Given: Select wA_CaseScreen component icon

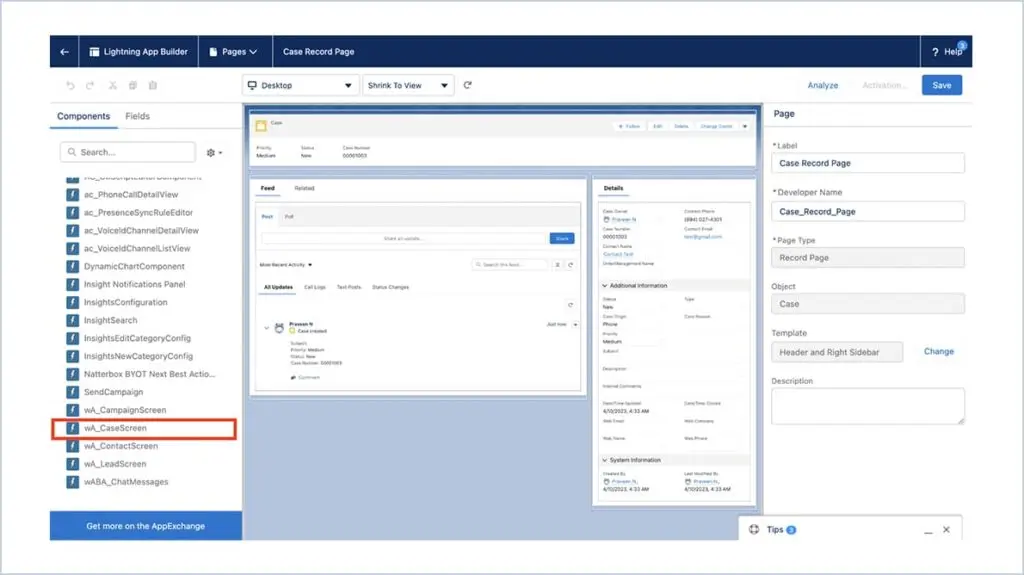Looking at the screenshot, I should pos(72,428).
